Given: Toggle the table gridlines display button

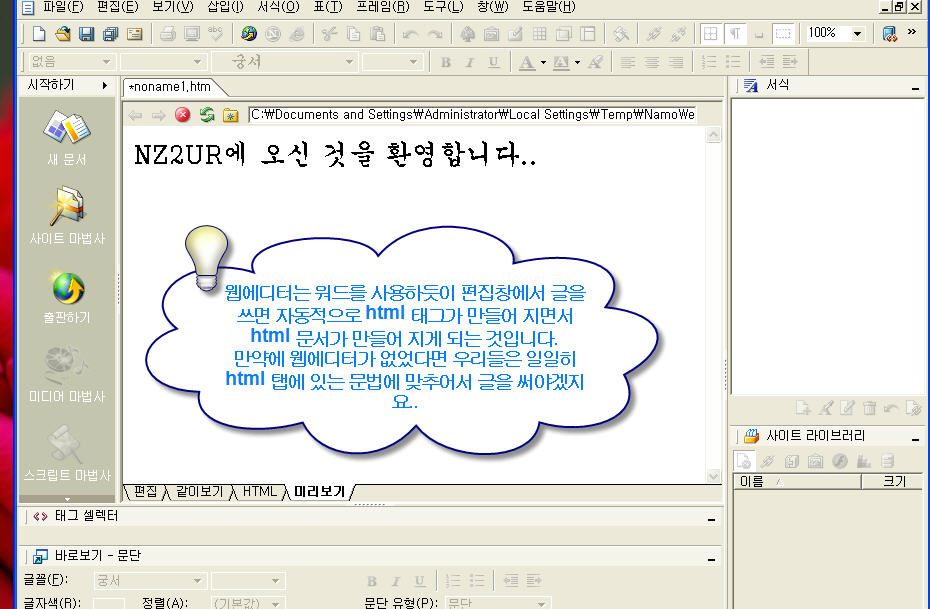Looking at the screenshot, I should pos(711,33).
